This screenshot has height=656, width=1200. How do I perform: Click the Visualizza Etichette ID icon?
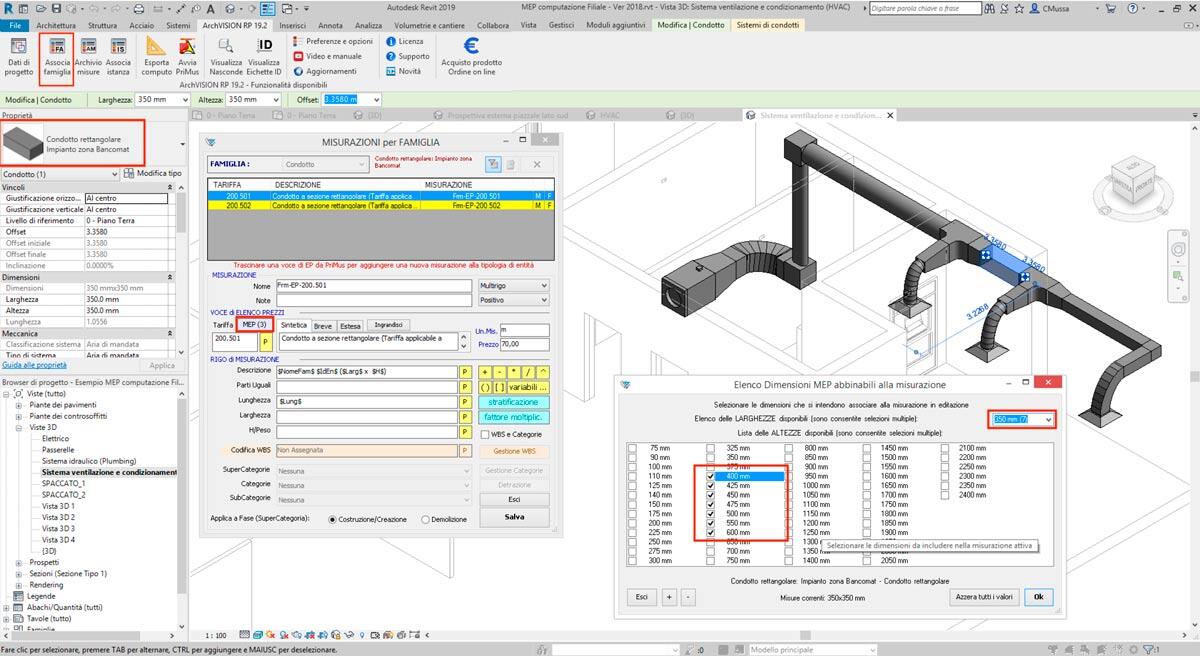tap(264, 57)
